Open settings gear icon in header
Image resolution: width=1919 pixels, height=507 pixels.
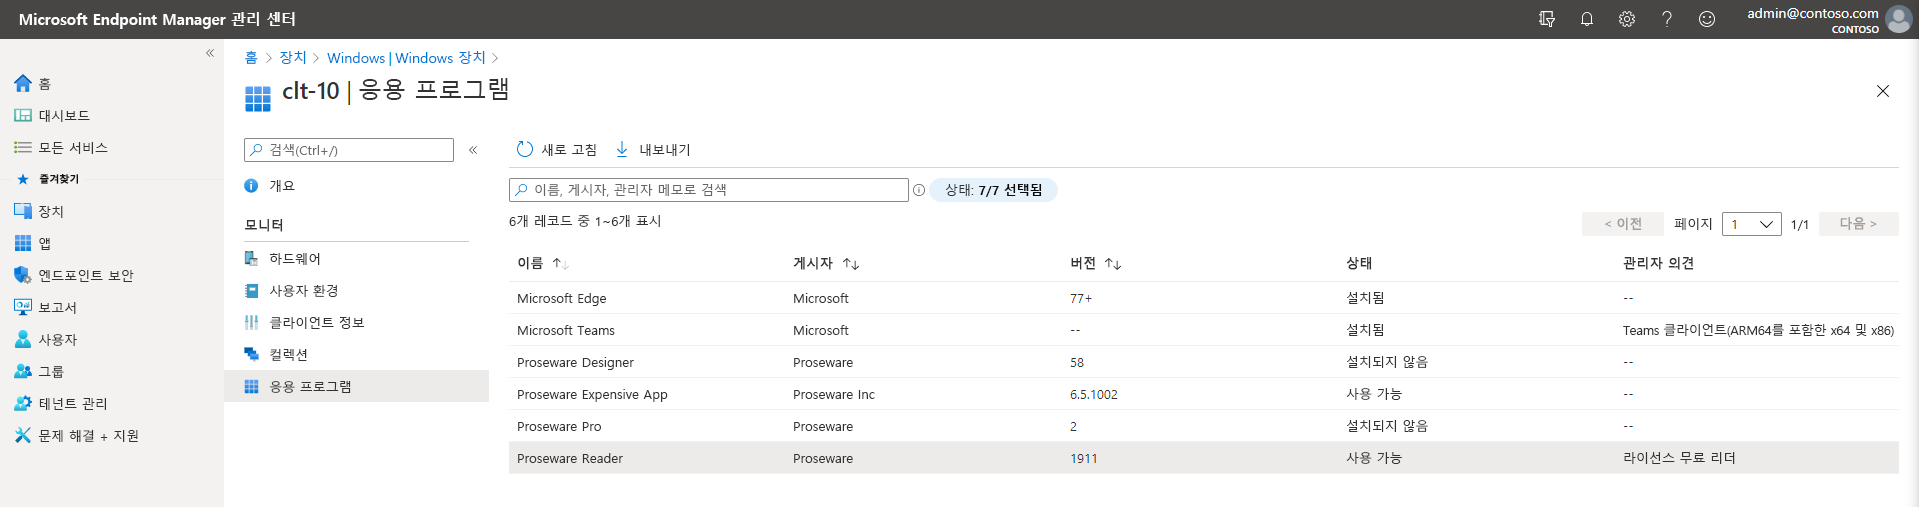[x=1627, y=19]
